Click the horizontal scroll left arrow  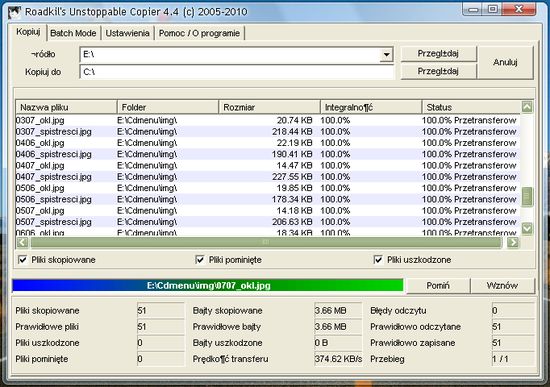pyautogui.click(x=22, y=242)
